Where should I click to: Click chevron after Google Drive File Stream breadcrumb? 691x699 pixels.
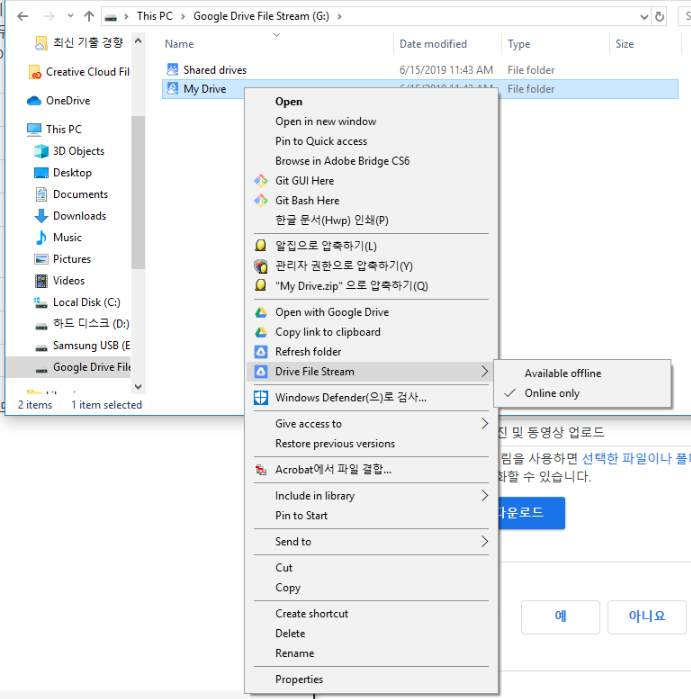[340, 16]
